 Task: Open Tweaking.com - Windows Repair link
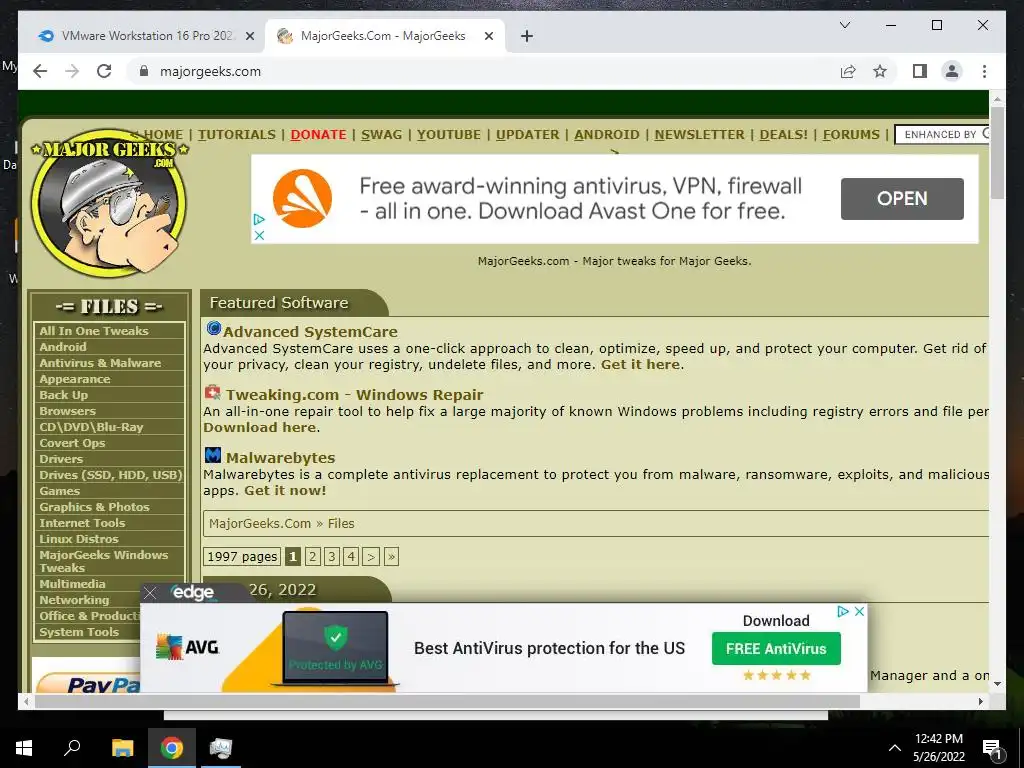click(354, 394)
